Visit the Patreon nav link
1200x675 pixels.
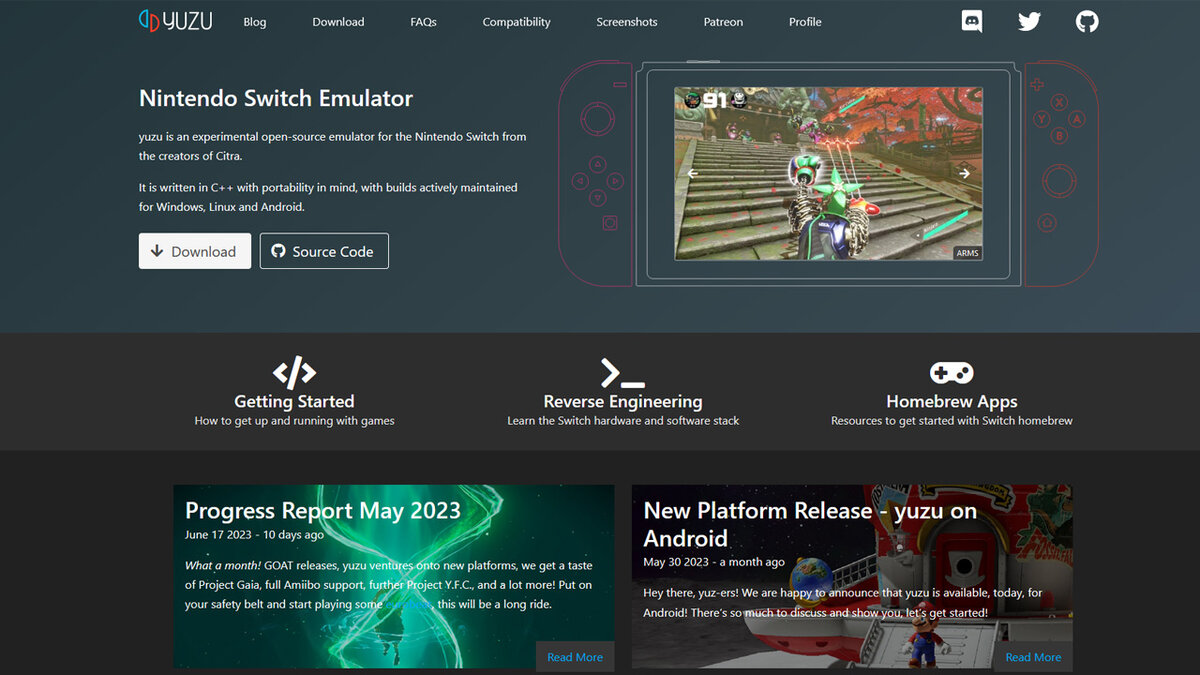pos(723,22)
